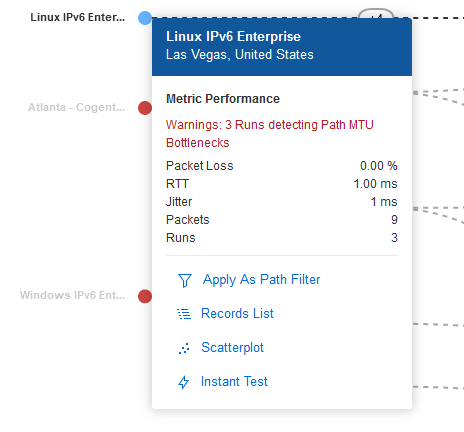Click the Instant Test lightning bolt icon
Image resolution: width=464 pixels, height=432 pixels.
tap(184, 382)
